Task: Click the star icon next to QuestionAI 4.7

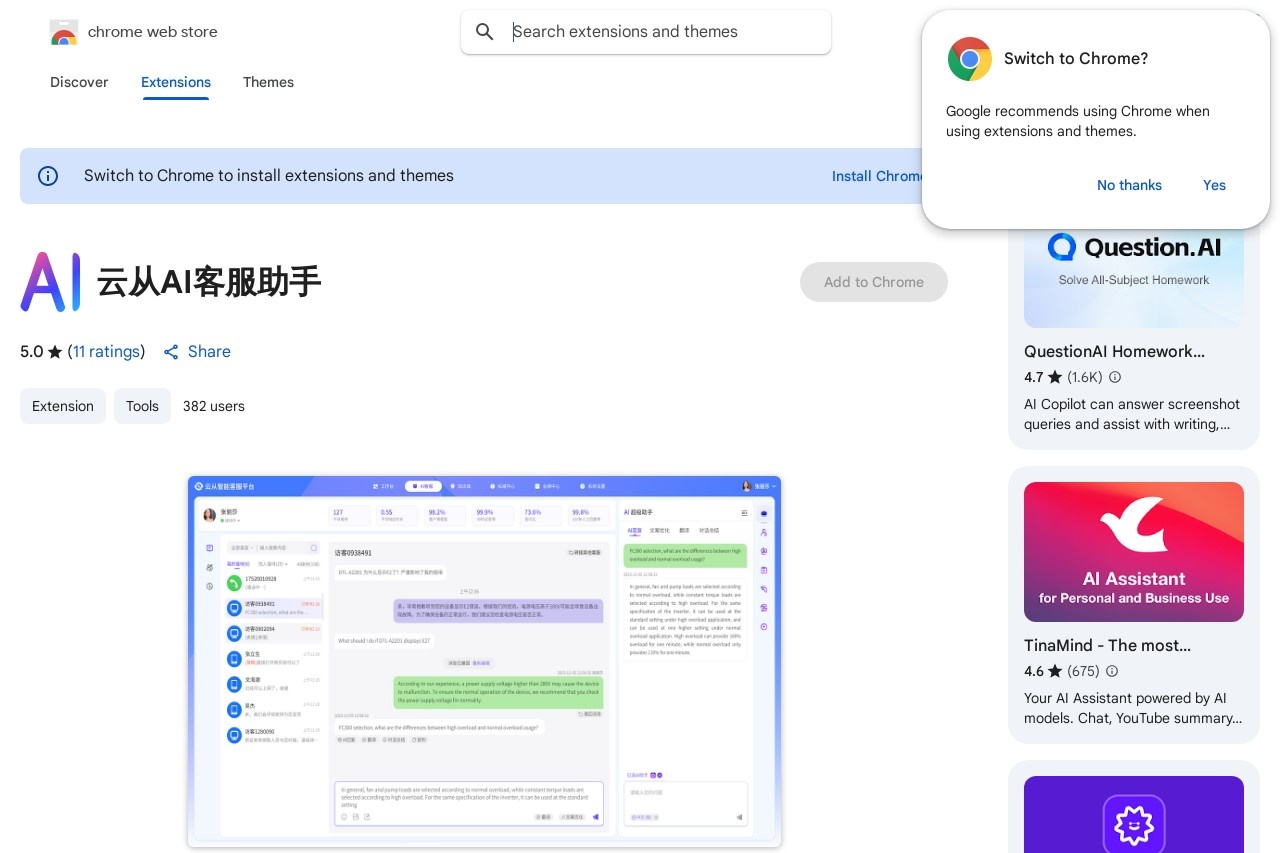Action: tap(1055, 377)
